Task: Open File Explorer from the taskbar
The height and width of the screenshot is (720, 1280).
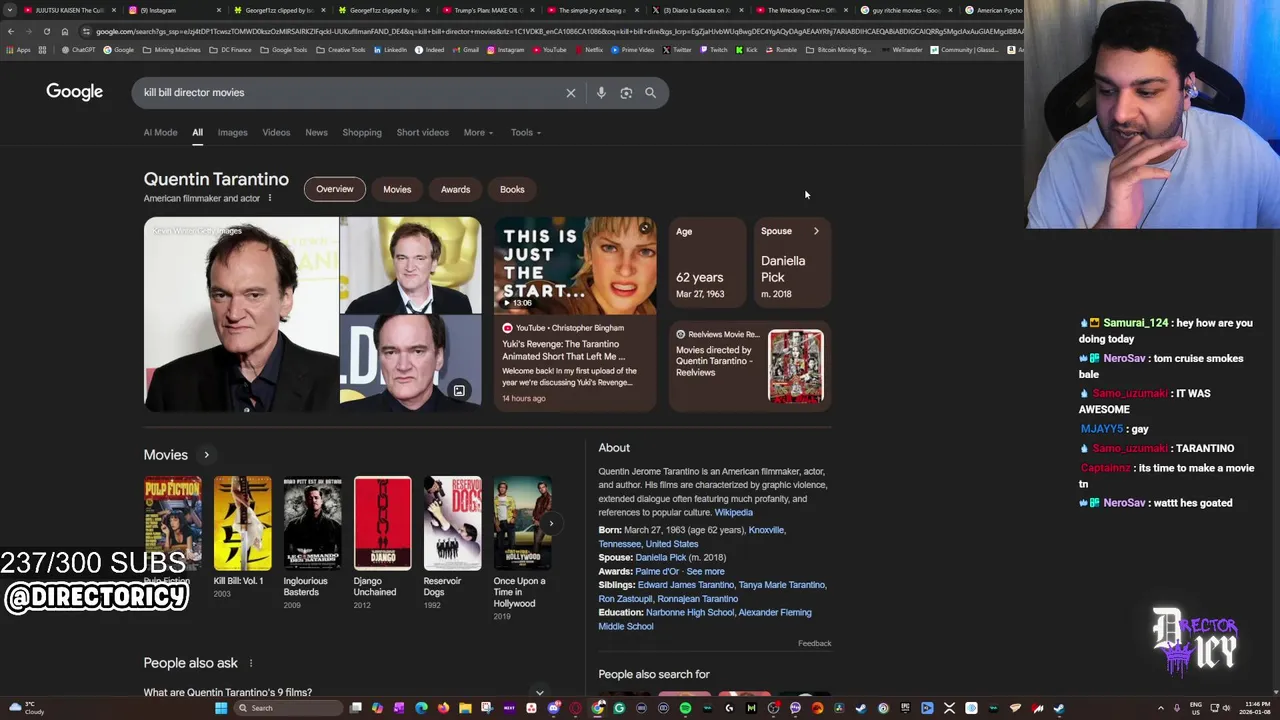Action: 465,708
